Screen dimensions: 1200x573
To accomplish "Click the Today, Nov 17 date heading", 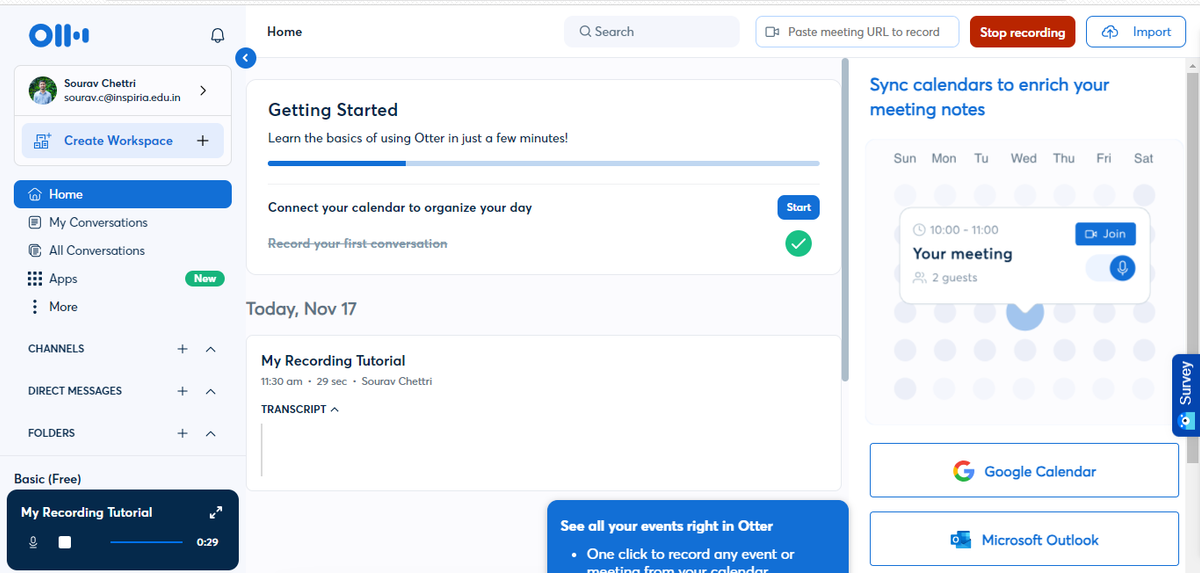I will [x=301, y=309].
